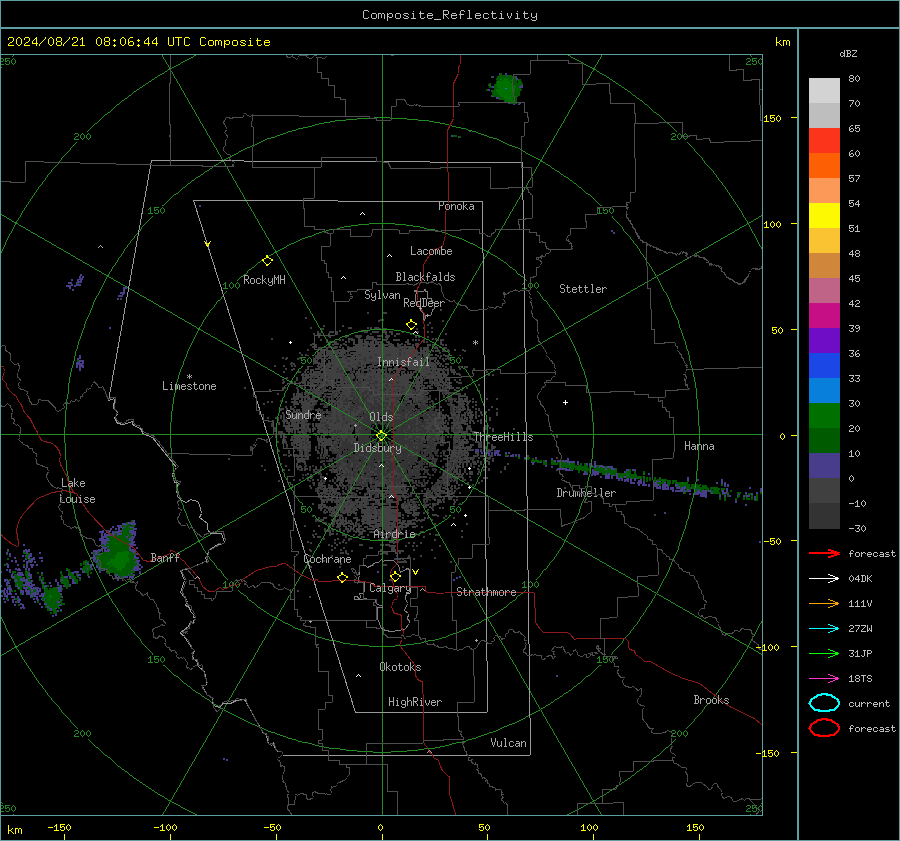Pick the light blue 30 dBZ swatch

click(824, 390)
